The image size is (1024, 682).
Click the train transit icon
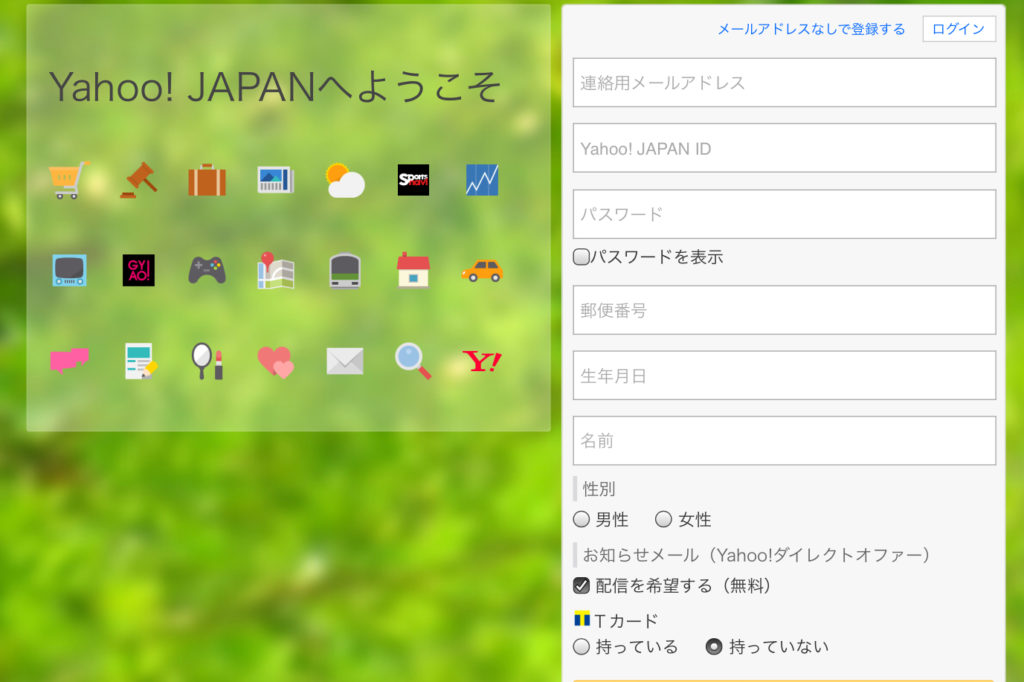pyautogui.click(x=345, y=270)
